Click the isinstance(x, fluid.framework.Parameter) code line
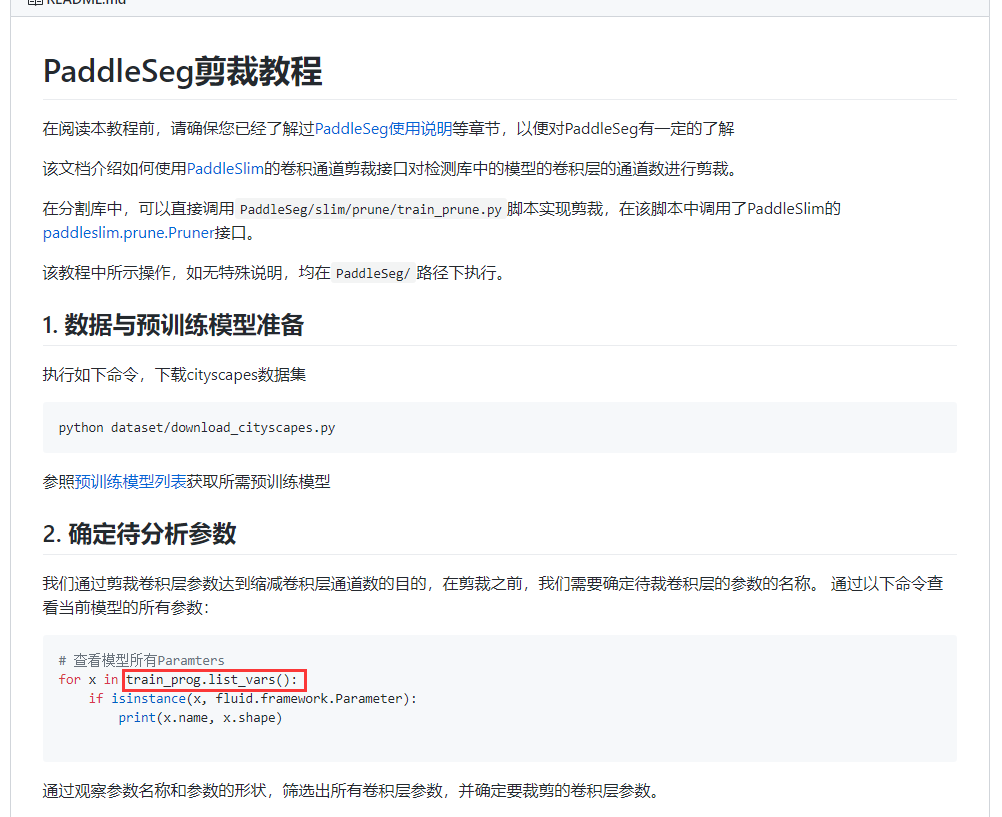1002x817 pixels. [x=252, y=699]
